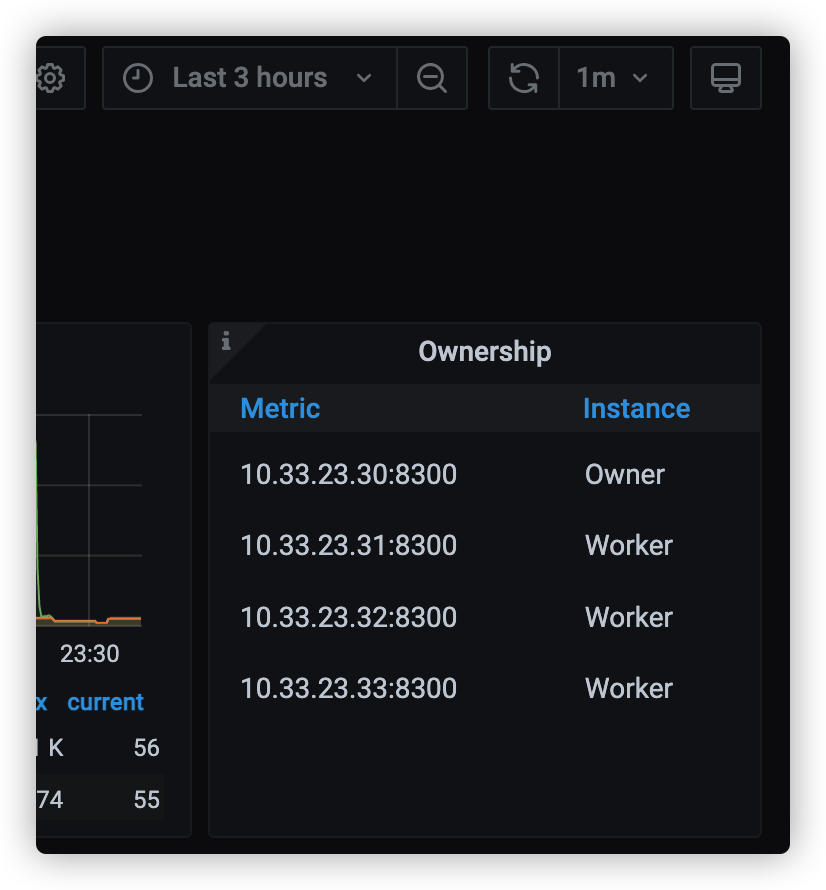Click the 23:30 time axis label
The height and width of the screenshot is (890, 826).
89,654
